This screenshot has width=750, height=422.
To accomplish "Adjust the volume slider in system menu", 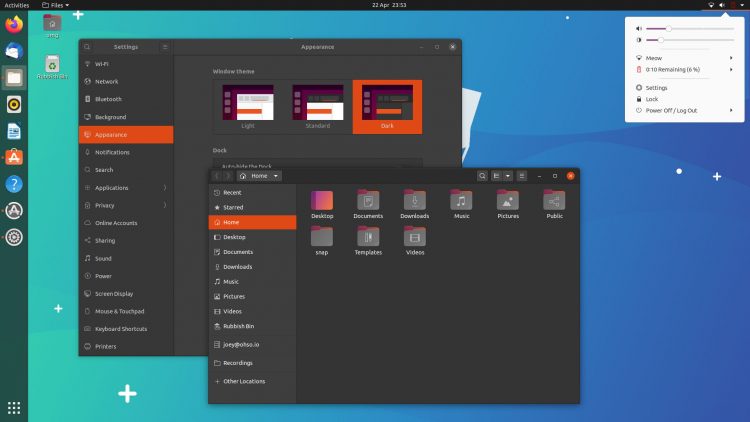I will coord(690,29).
